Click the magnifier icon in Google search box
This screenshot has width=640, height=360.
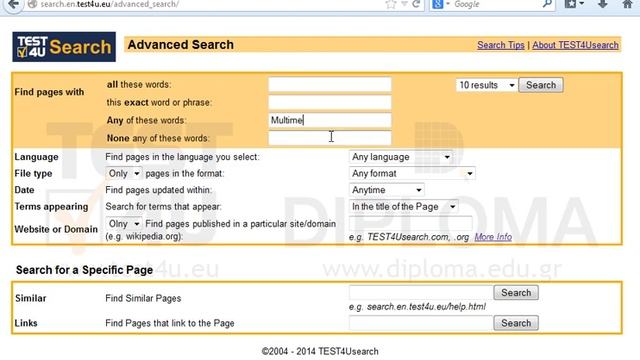tap(547, 4)
